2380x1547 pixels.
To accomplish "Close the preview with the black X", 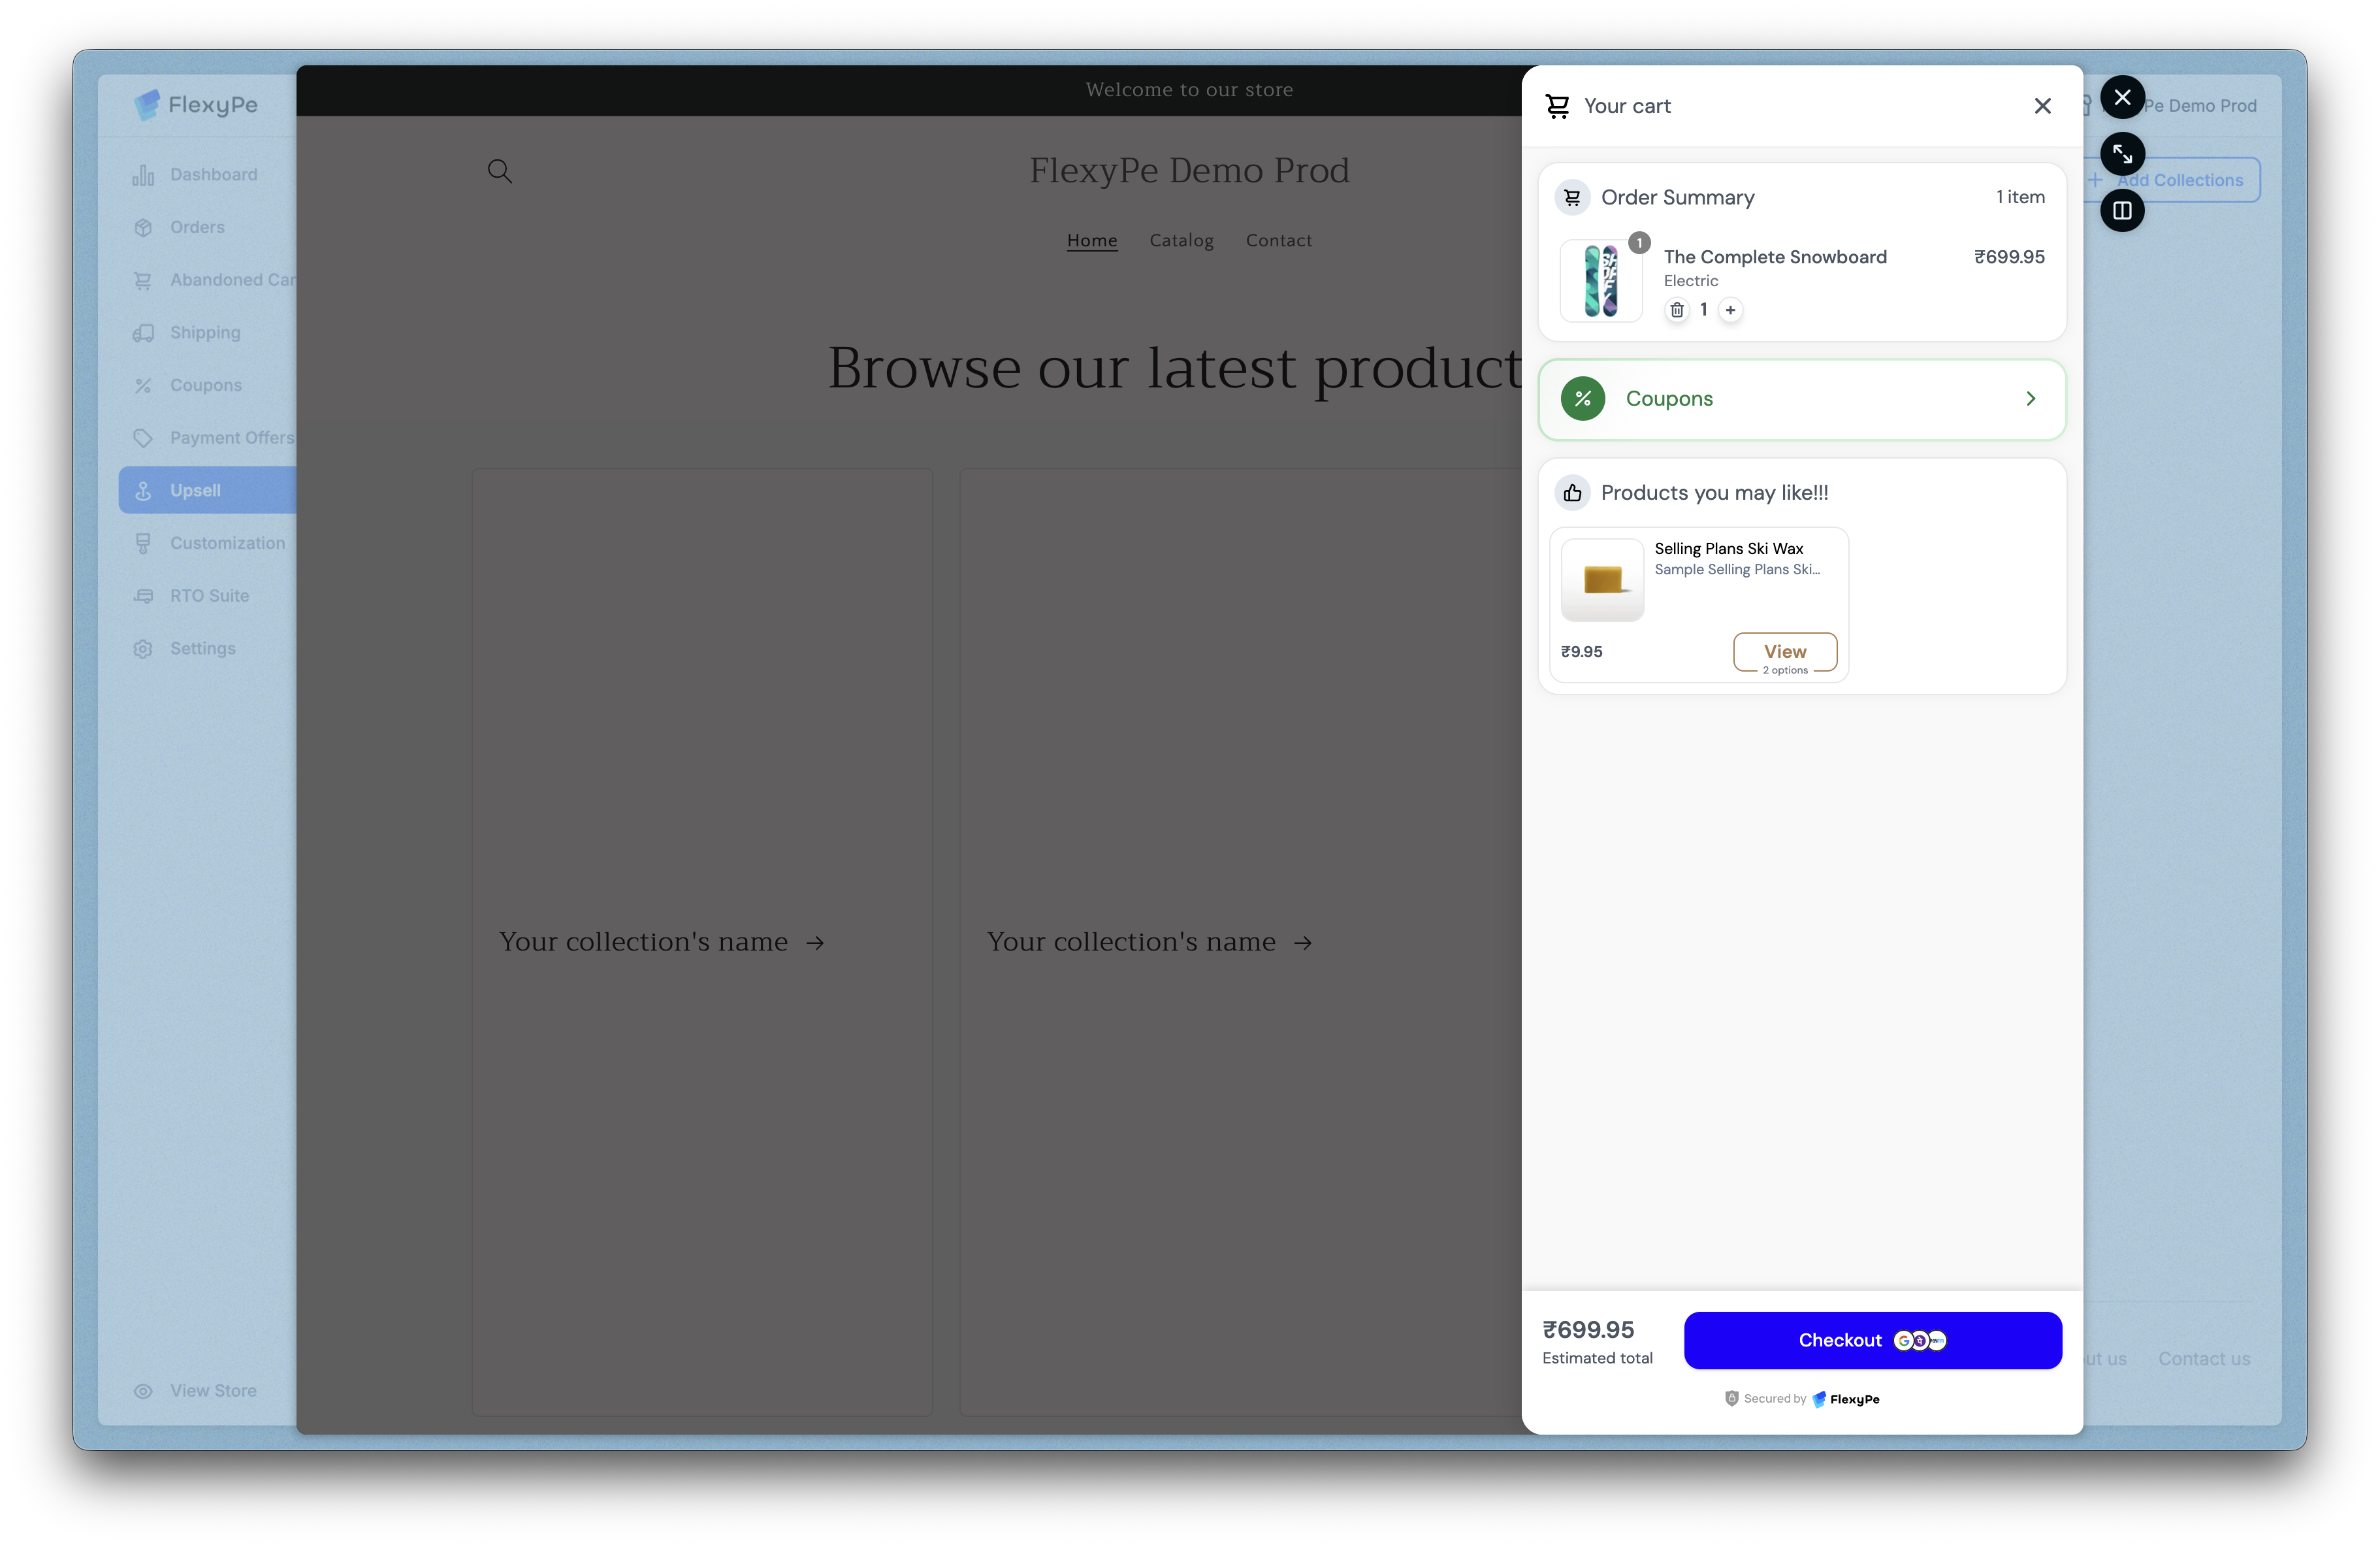I will click(2122, 97).
